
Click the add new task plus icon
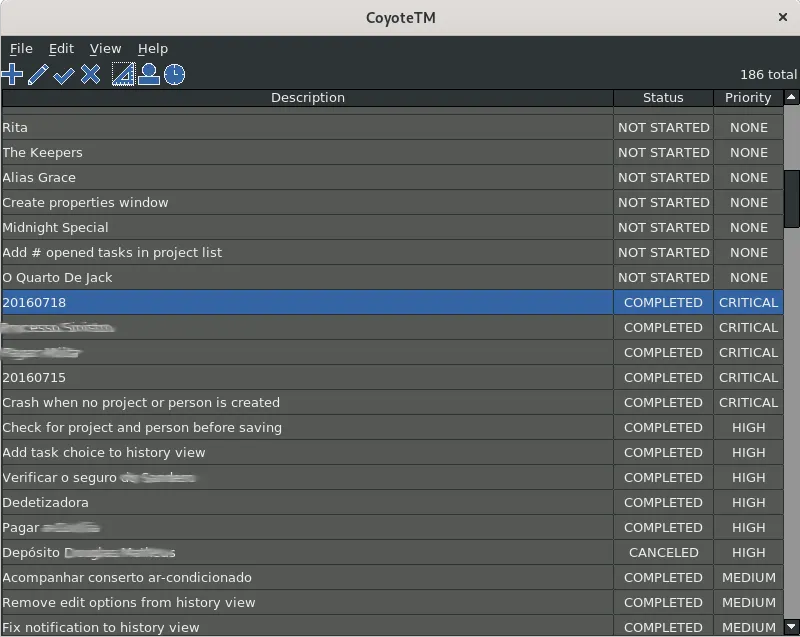click(12, 74)
